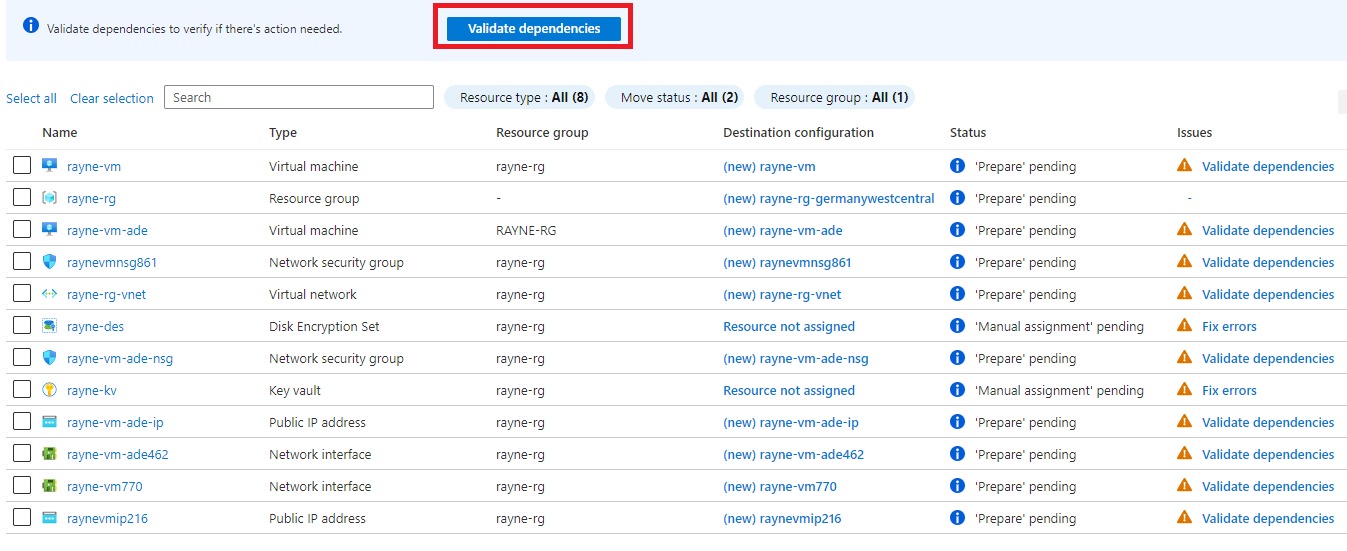The height and width of the screenshot is (551, 1347).
Task: Click the rayne-vm virtual machine icon
Action: click(x=50, y=166)
